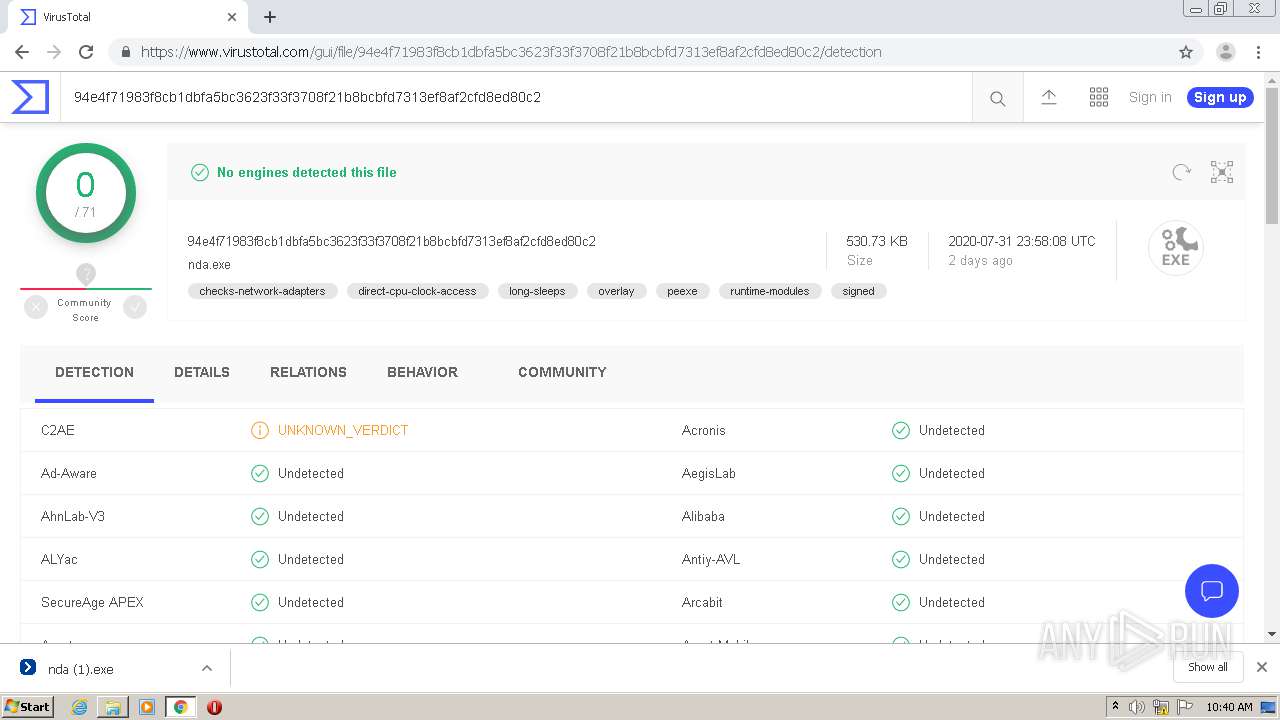Open Chrome three-dot menu
Viewport: 1280px width, 720px height.
pyautogui.click(x=1258, y=52)
